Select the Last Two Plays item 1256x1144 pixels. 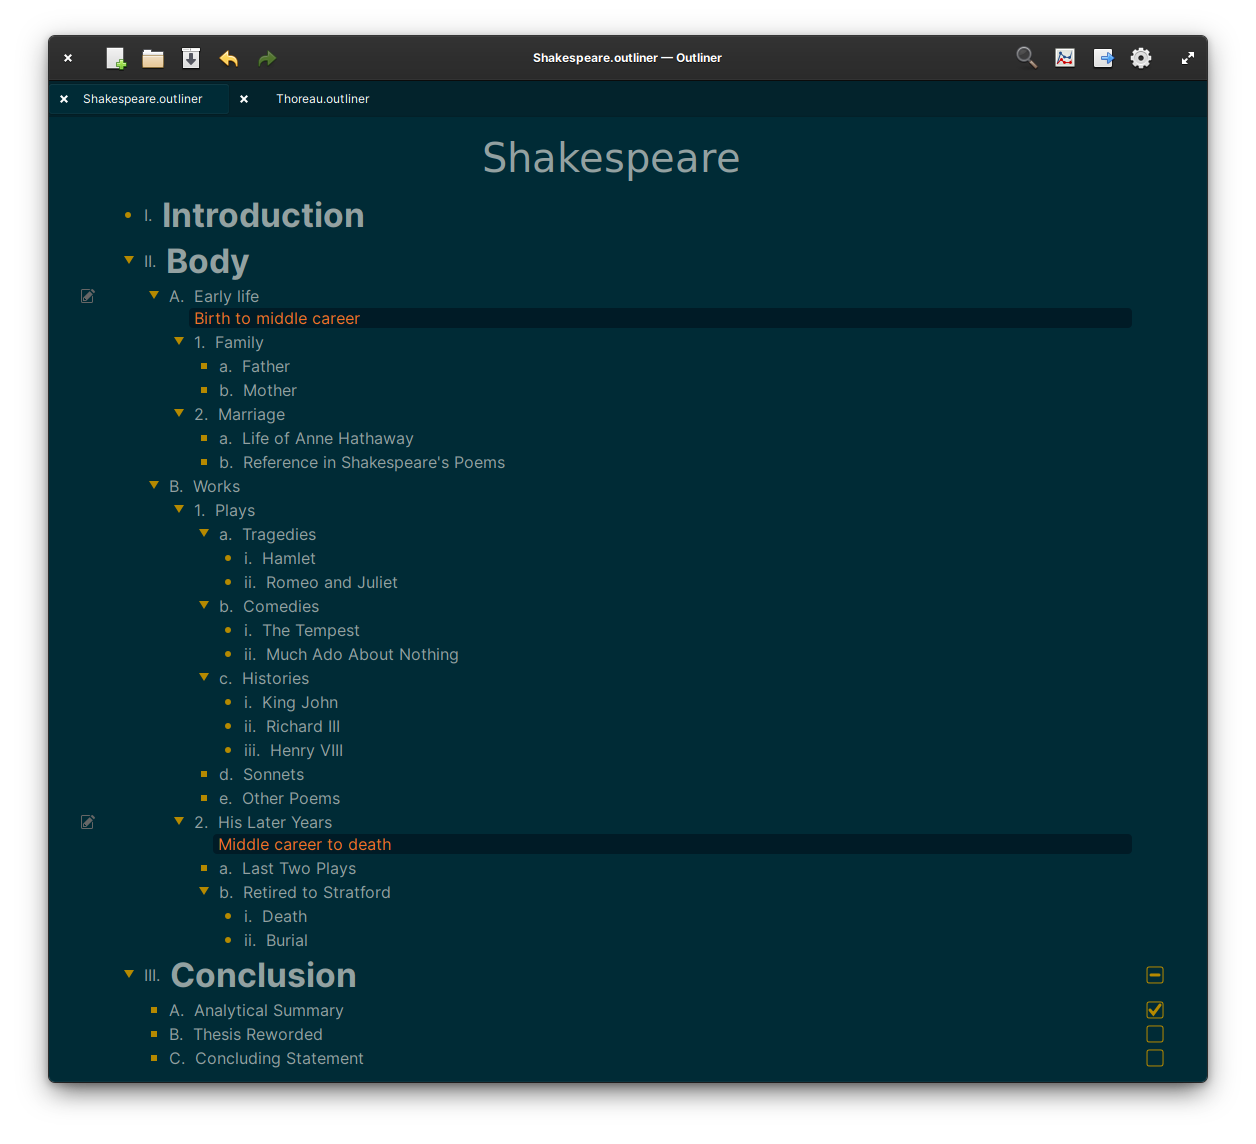(x=299, y=869)
